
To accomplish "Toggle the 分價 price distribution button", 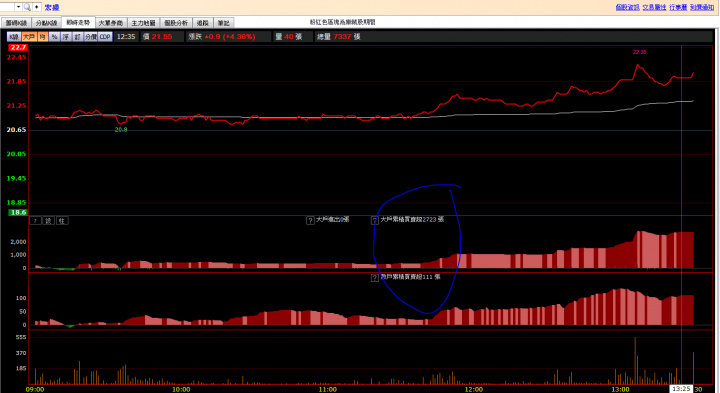I will (90, 37).
